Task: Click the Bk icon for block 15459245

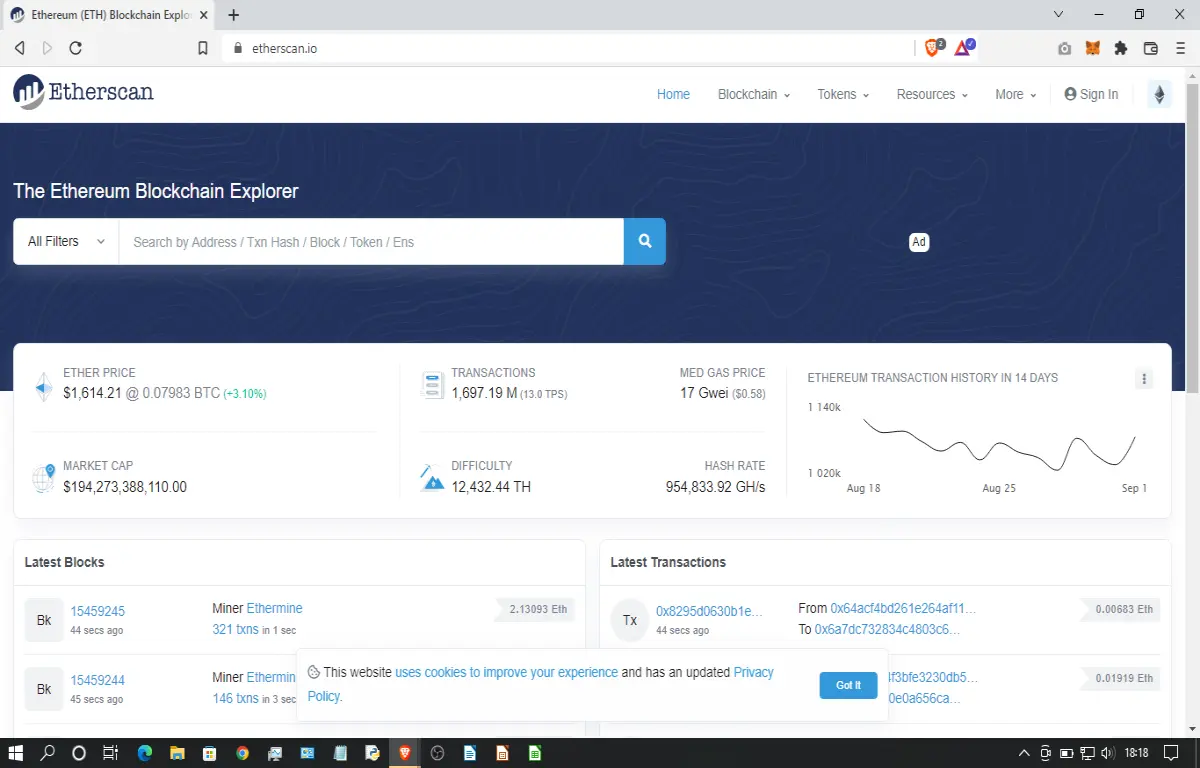Action: coord(44,620)
